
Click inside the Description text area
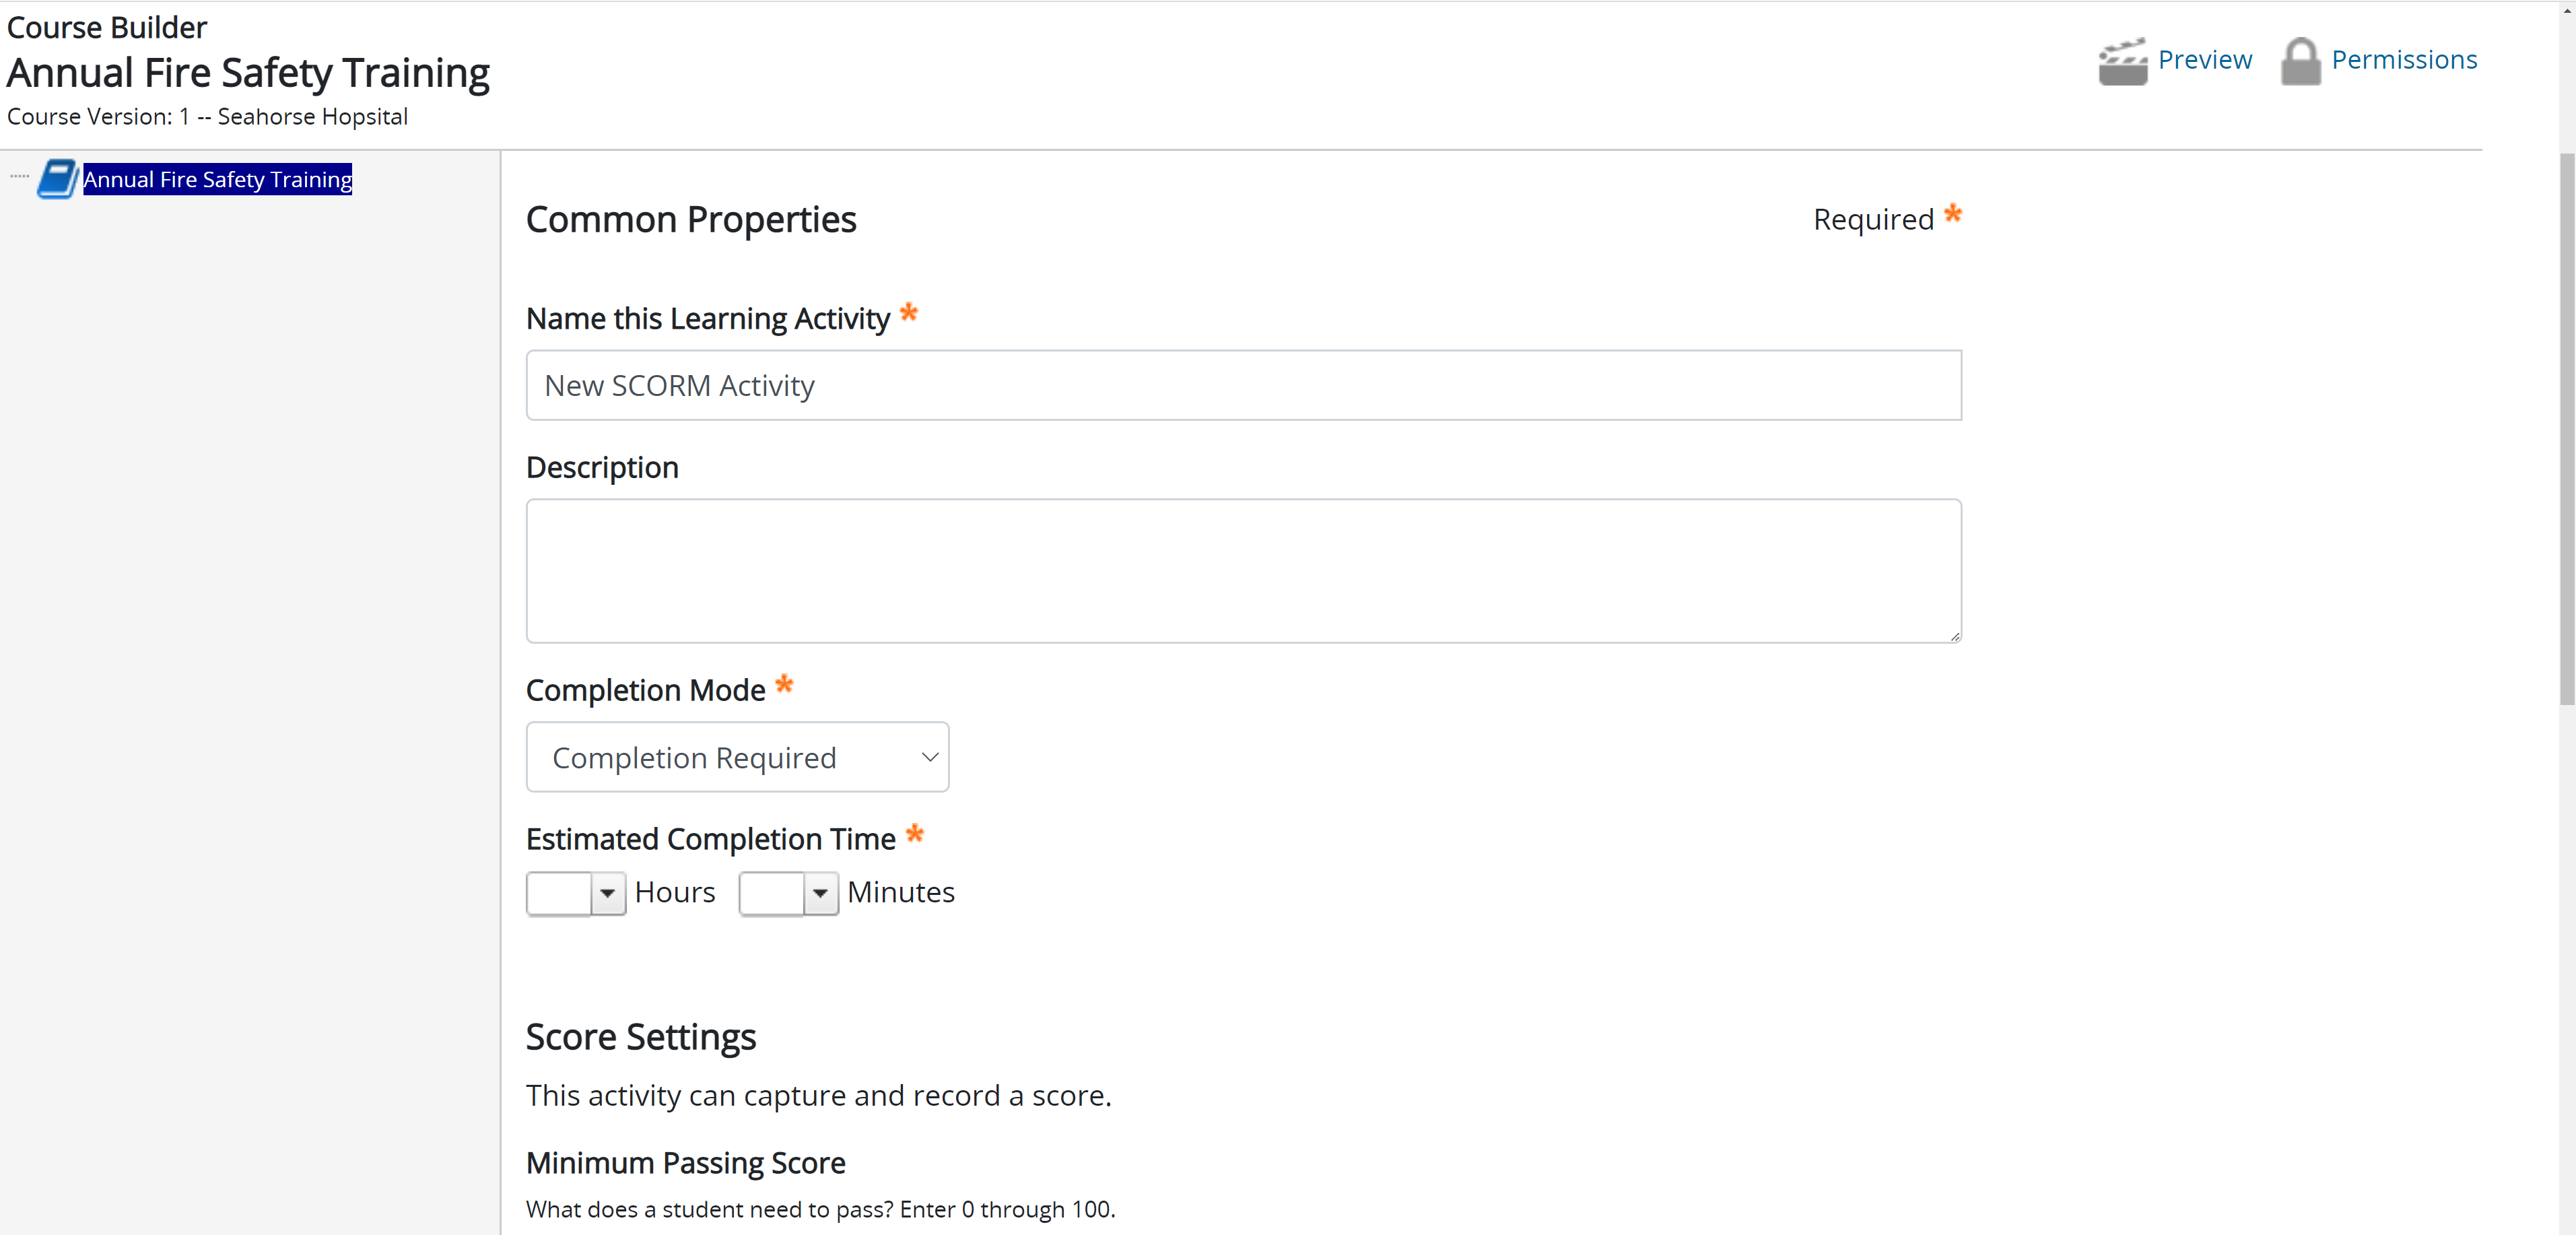(1243, 570)
